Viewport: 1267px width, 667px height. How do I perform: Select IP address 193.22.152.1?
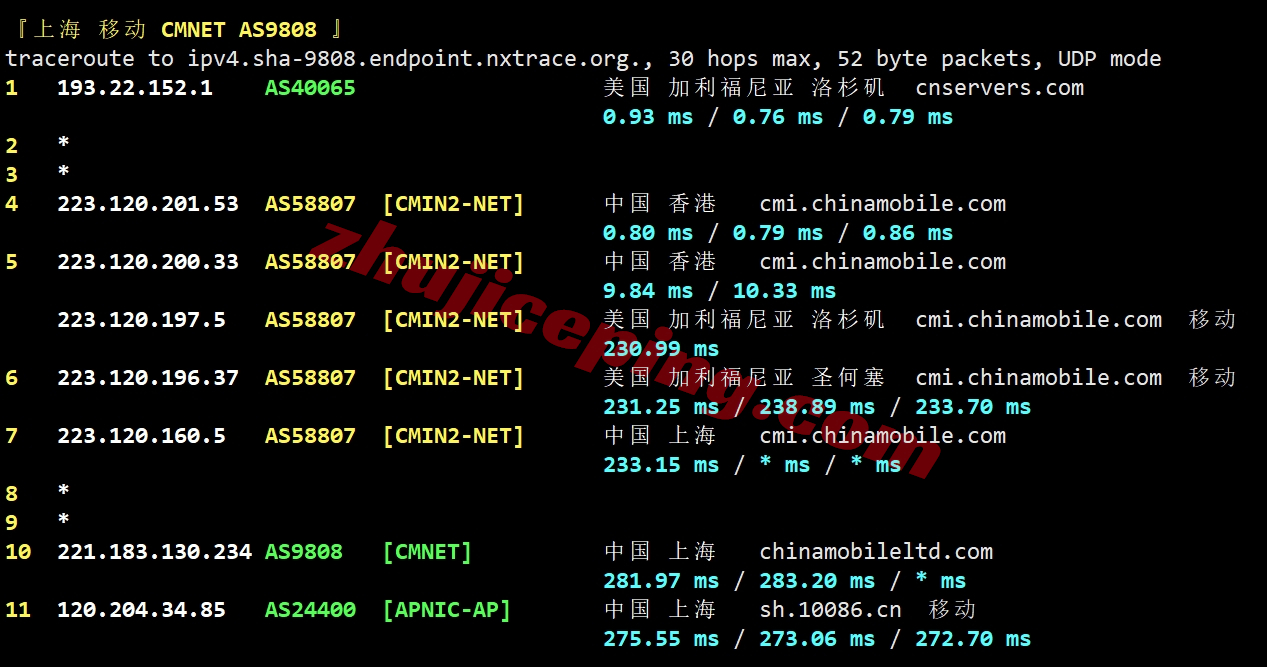pos(135,88)
